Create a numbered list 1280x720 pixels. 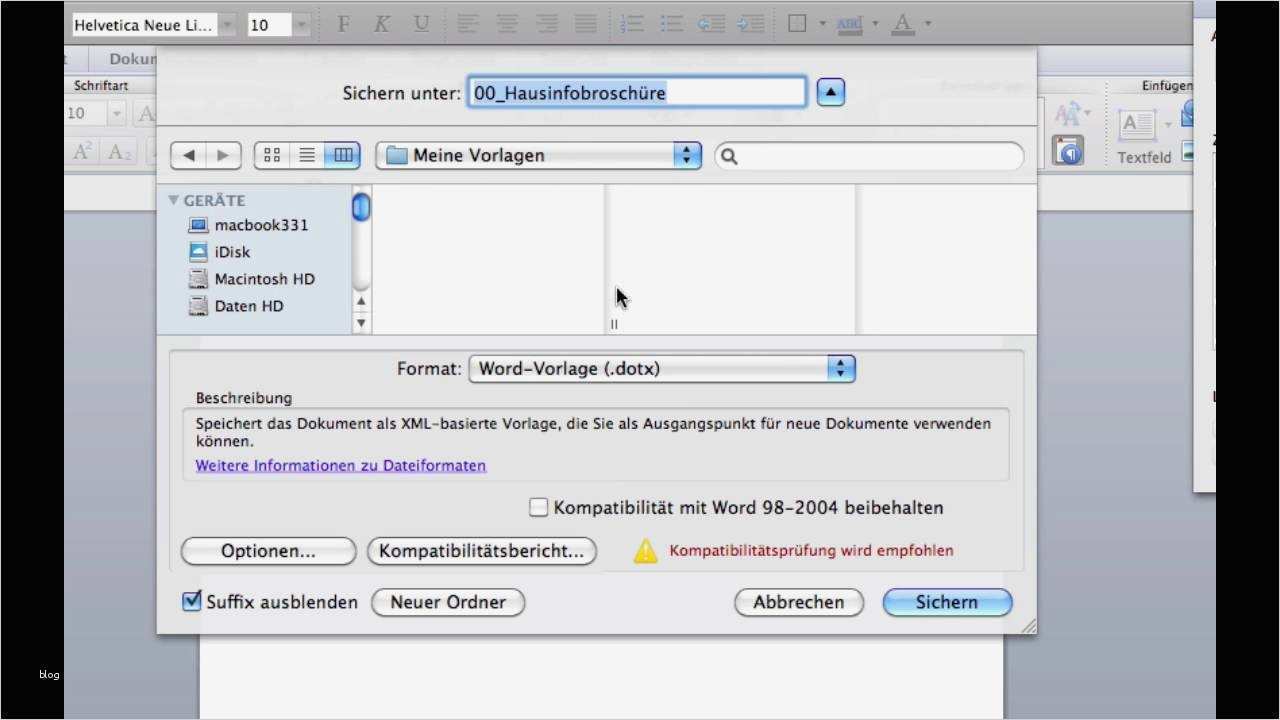coord(630,24)
